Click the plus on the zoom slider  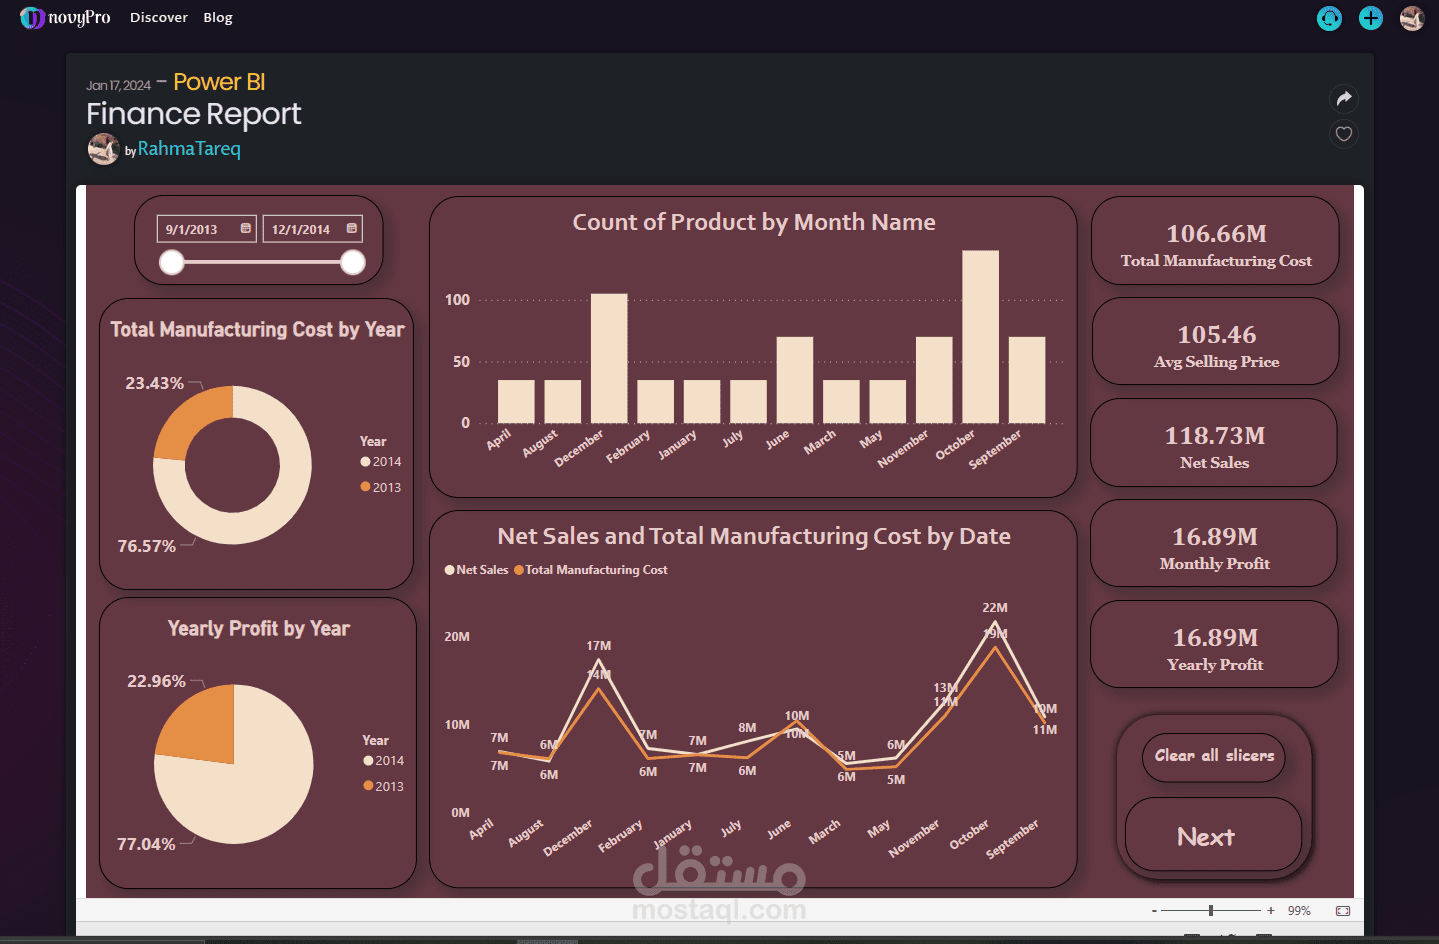(x=1270, y=911)
